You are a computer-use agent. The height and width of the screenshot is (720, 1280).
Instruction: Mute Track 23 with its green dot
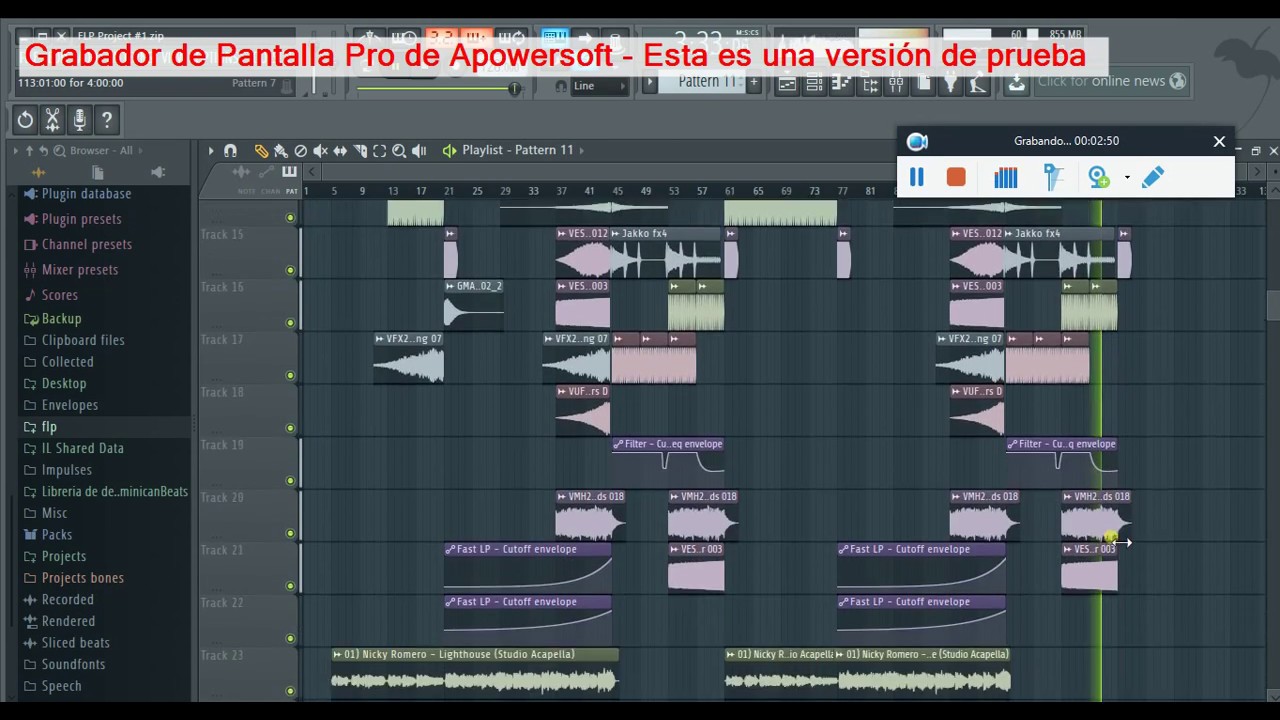pyautogui.click(x=290, y=691)
